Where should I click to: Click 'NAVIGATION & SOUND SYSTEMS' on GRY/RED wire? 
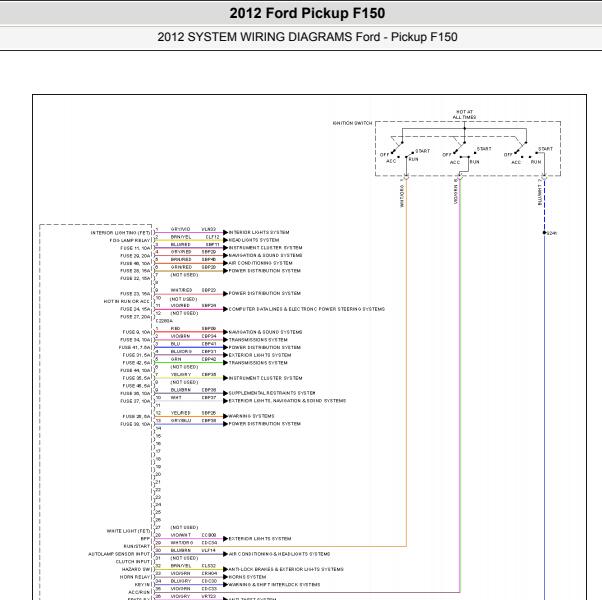tap(265, 255)
